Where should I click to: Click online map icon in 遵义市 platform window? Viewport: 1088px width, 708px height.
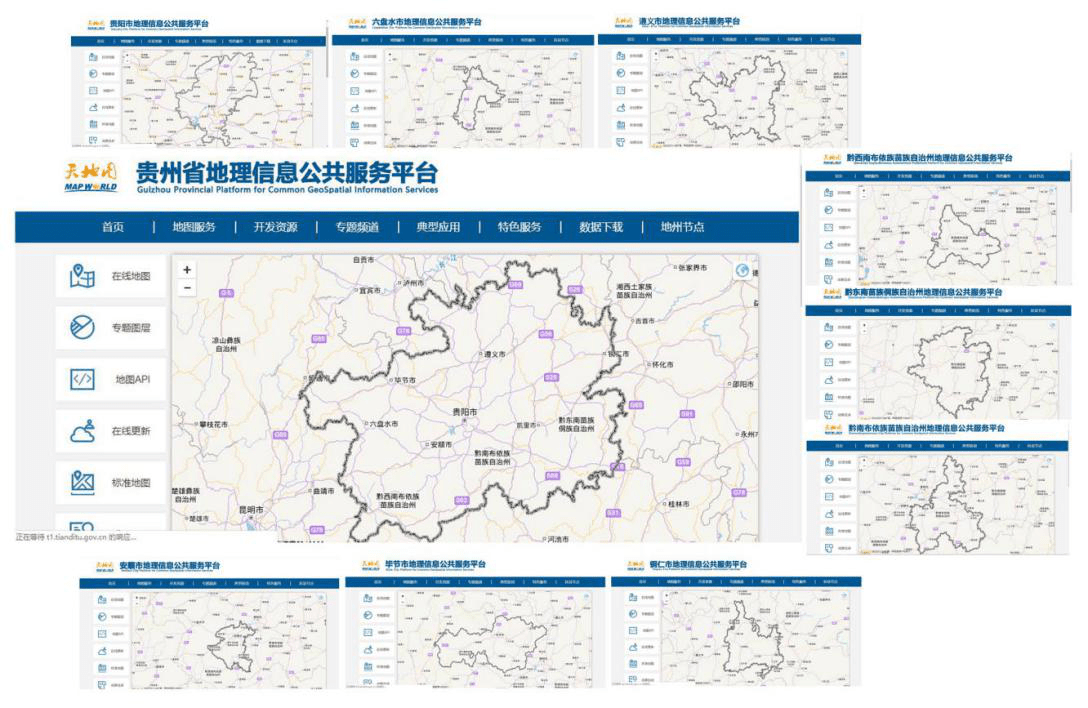point(621,56)
